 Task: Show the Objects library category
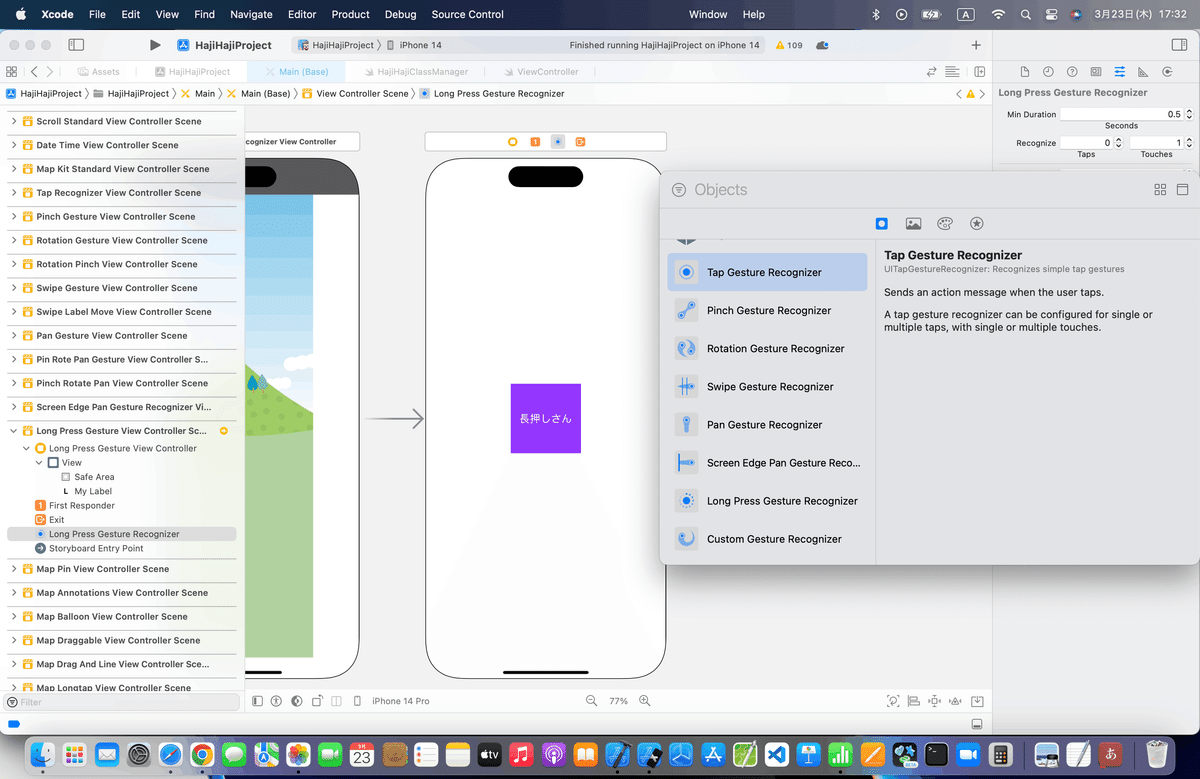(x=881, y=224)
